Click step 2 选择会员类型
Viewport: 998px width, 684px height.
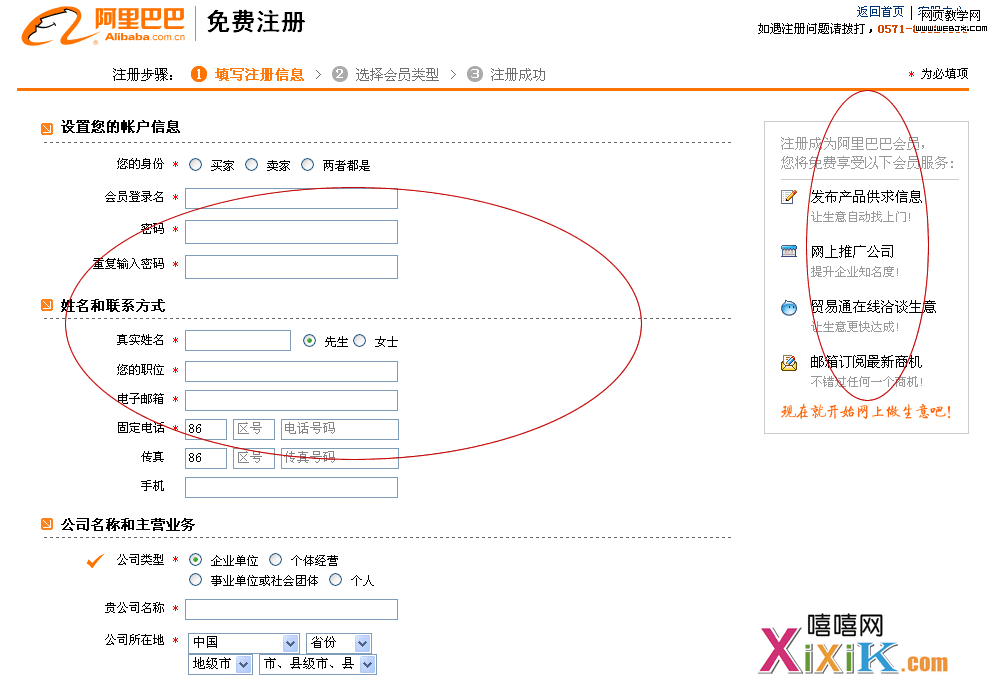point(386,75)
